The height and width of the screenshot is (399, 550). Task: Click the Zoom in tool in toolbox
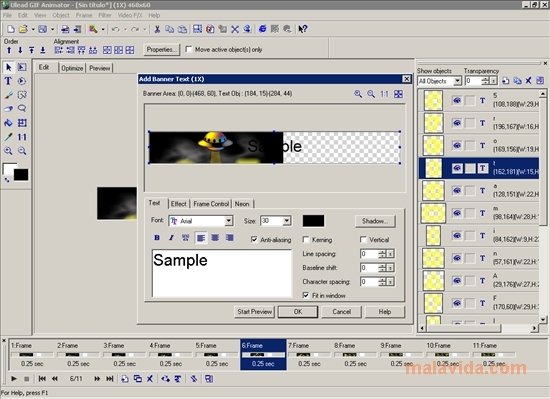click(x=8, y=151)
